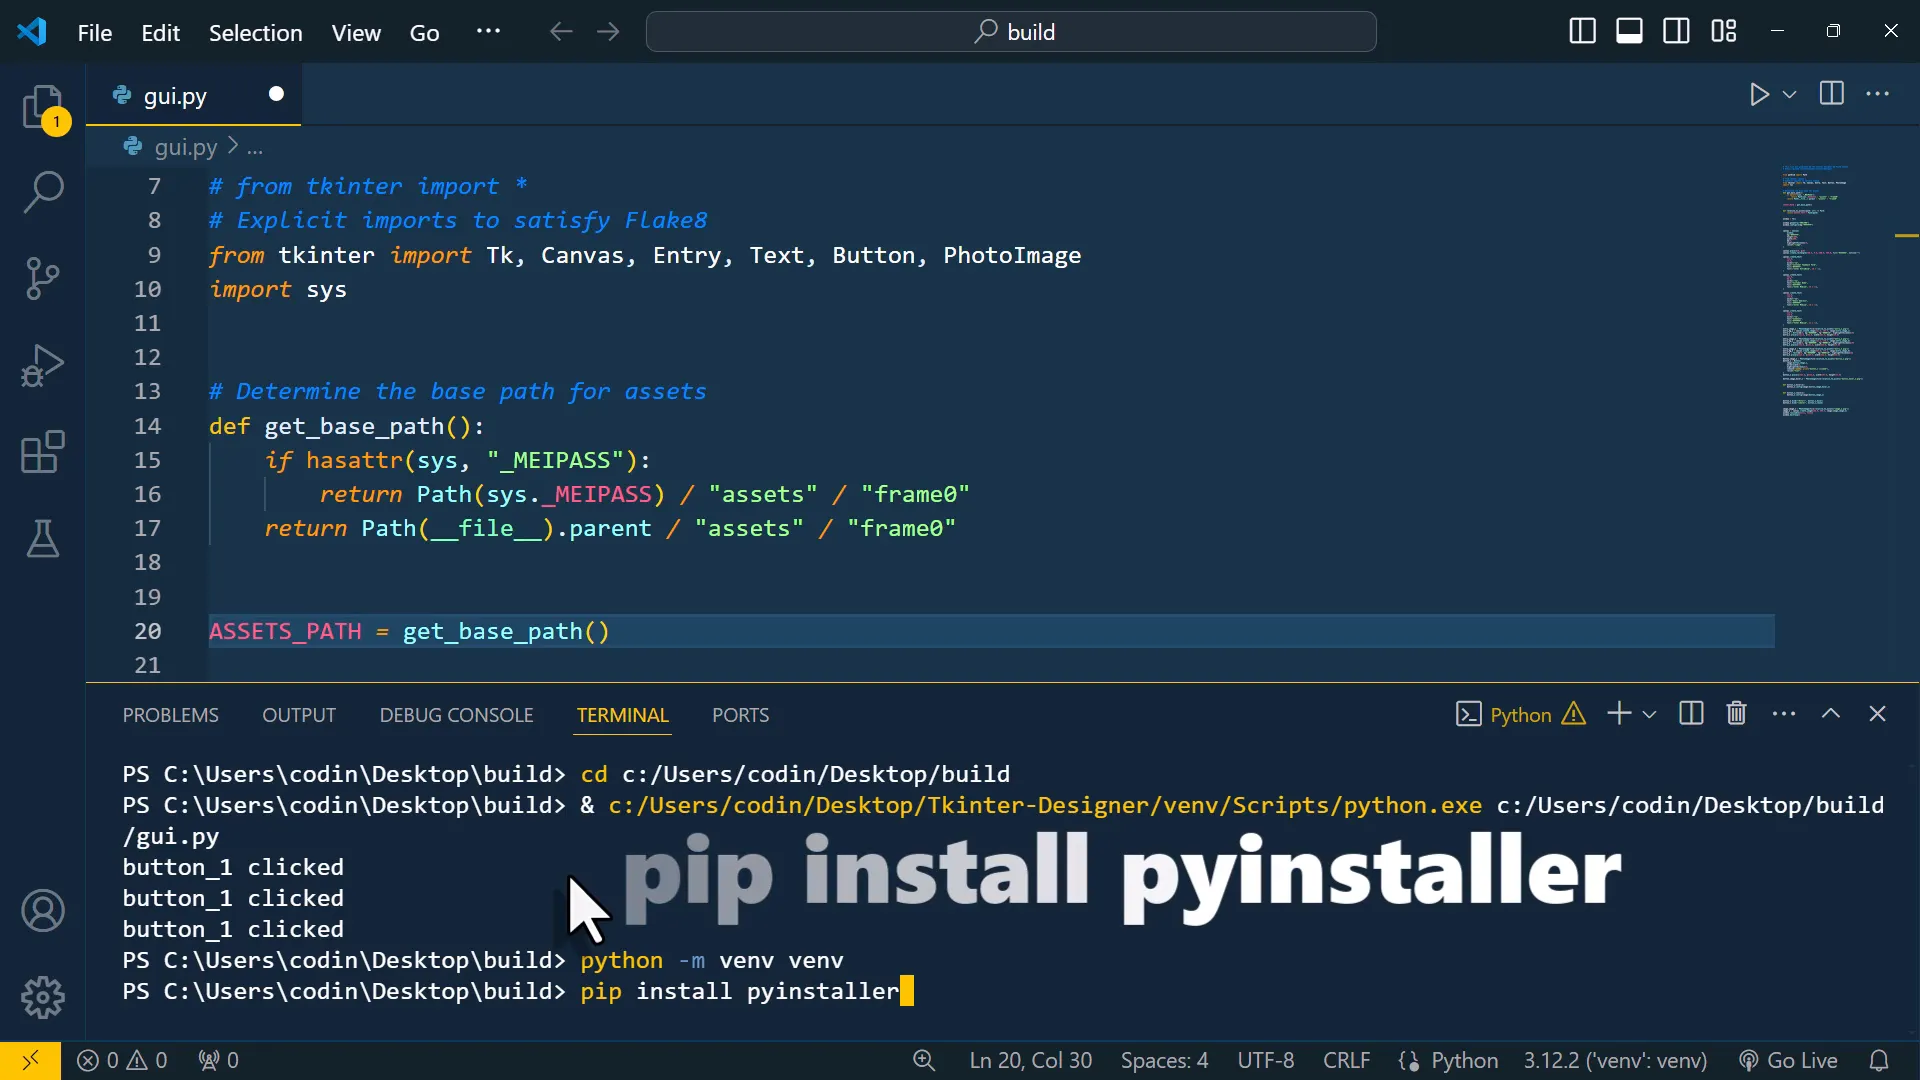The height and width of the screenshot is (1080, 1920).
Task: Run gui.py with the play button
Action: [x=1760, y=94]
